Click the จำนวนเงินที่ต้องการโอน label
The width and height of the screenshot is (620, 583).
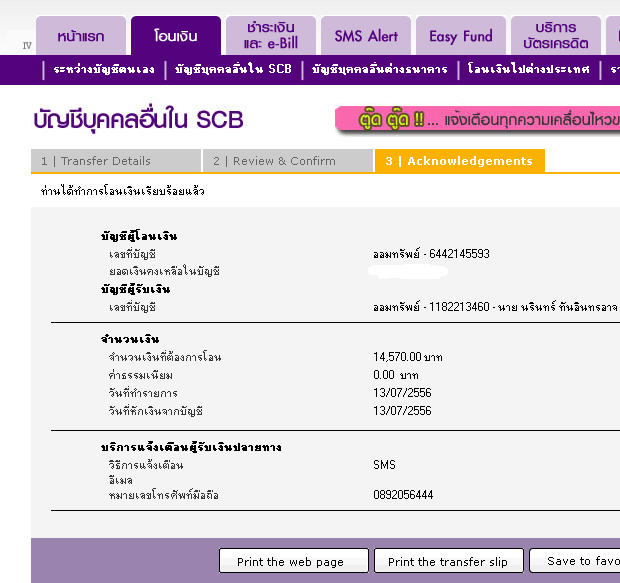(x=165, y=357)
